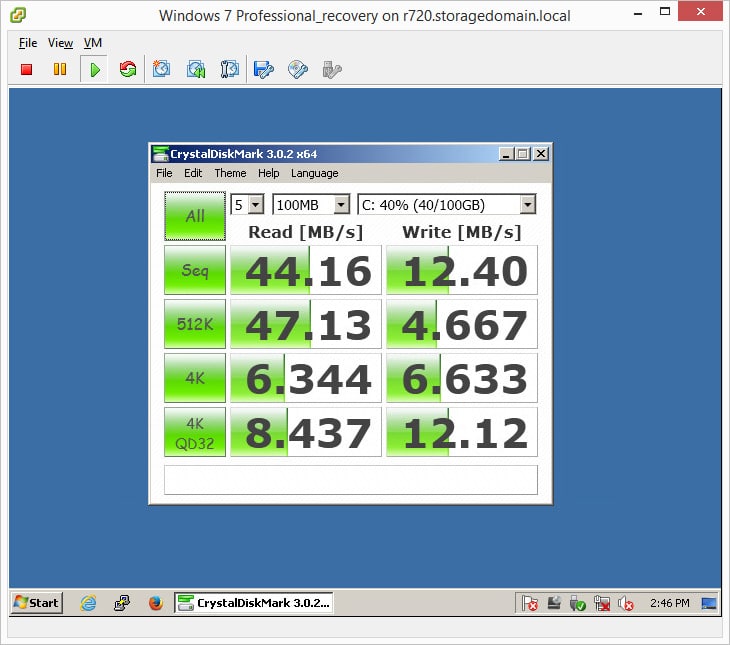Image resolution: width=730 pixels, height=645 pixels.
Task: Take a virtual machine snapshot icon
Action: (161, 69)
